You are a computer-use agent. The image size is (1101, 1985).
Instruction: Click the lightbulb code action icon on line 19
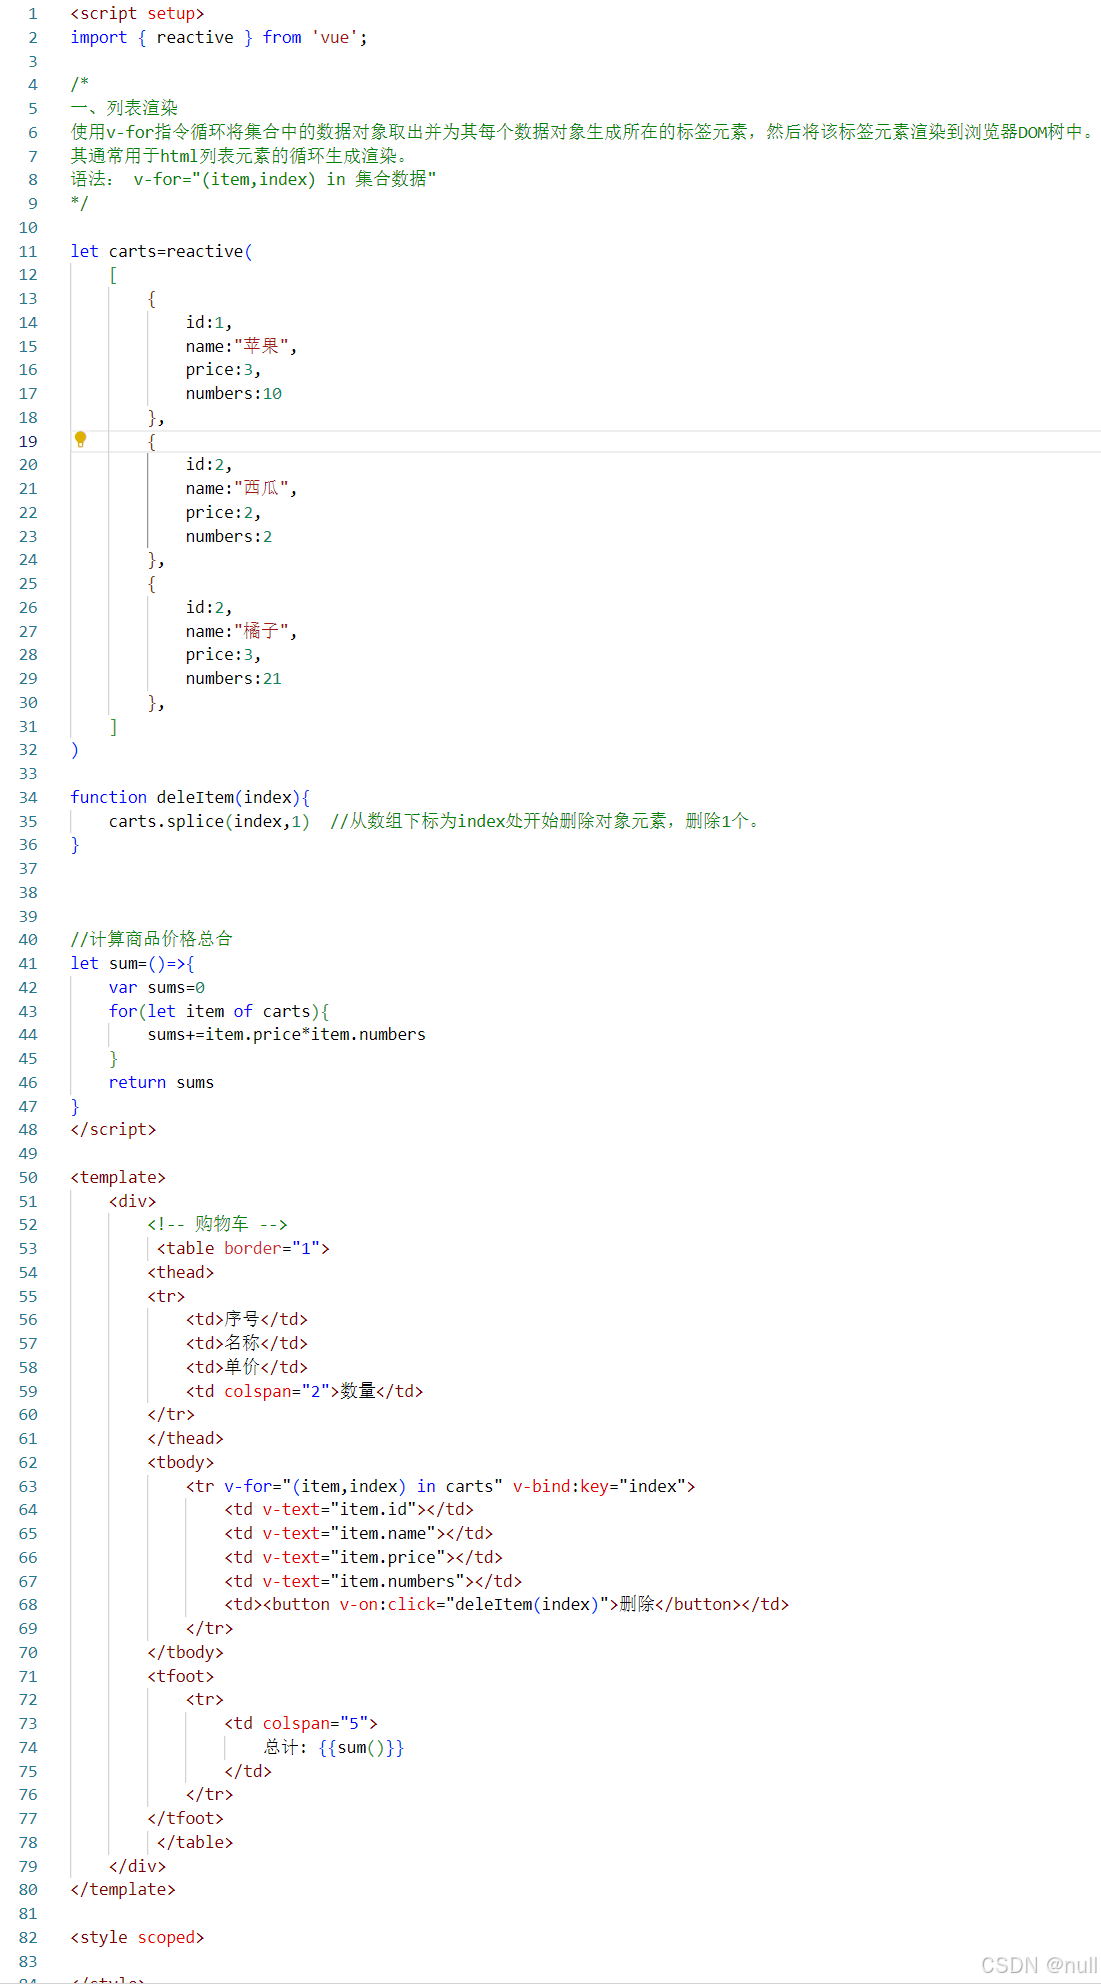[x=81, y=439]
